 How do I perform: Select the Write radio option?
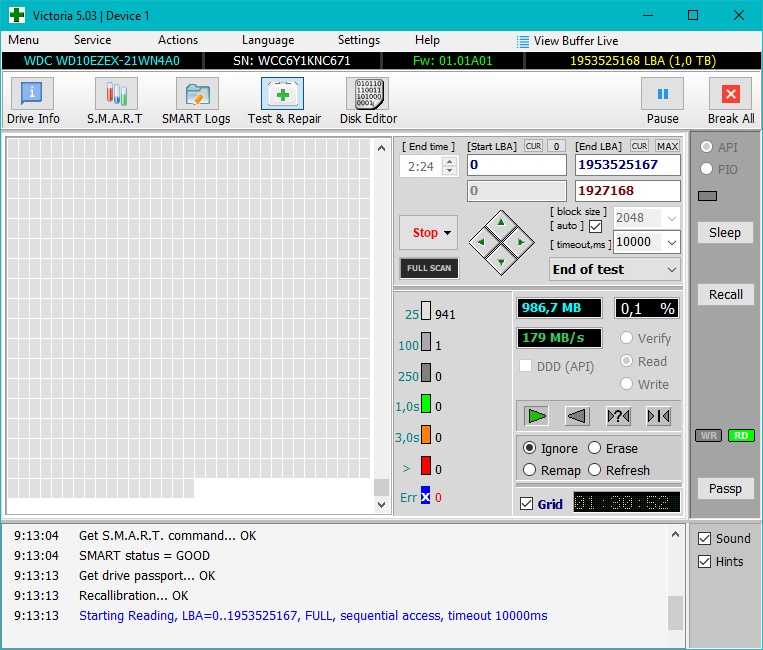627,384
